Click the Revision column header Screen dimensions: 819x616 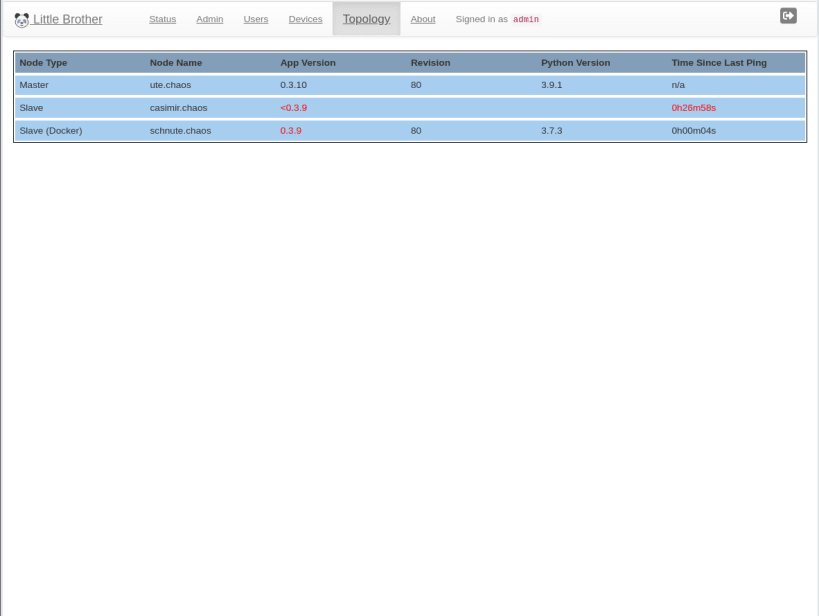pyautogui.click(x=430, y=63)
